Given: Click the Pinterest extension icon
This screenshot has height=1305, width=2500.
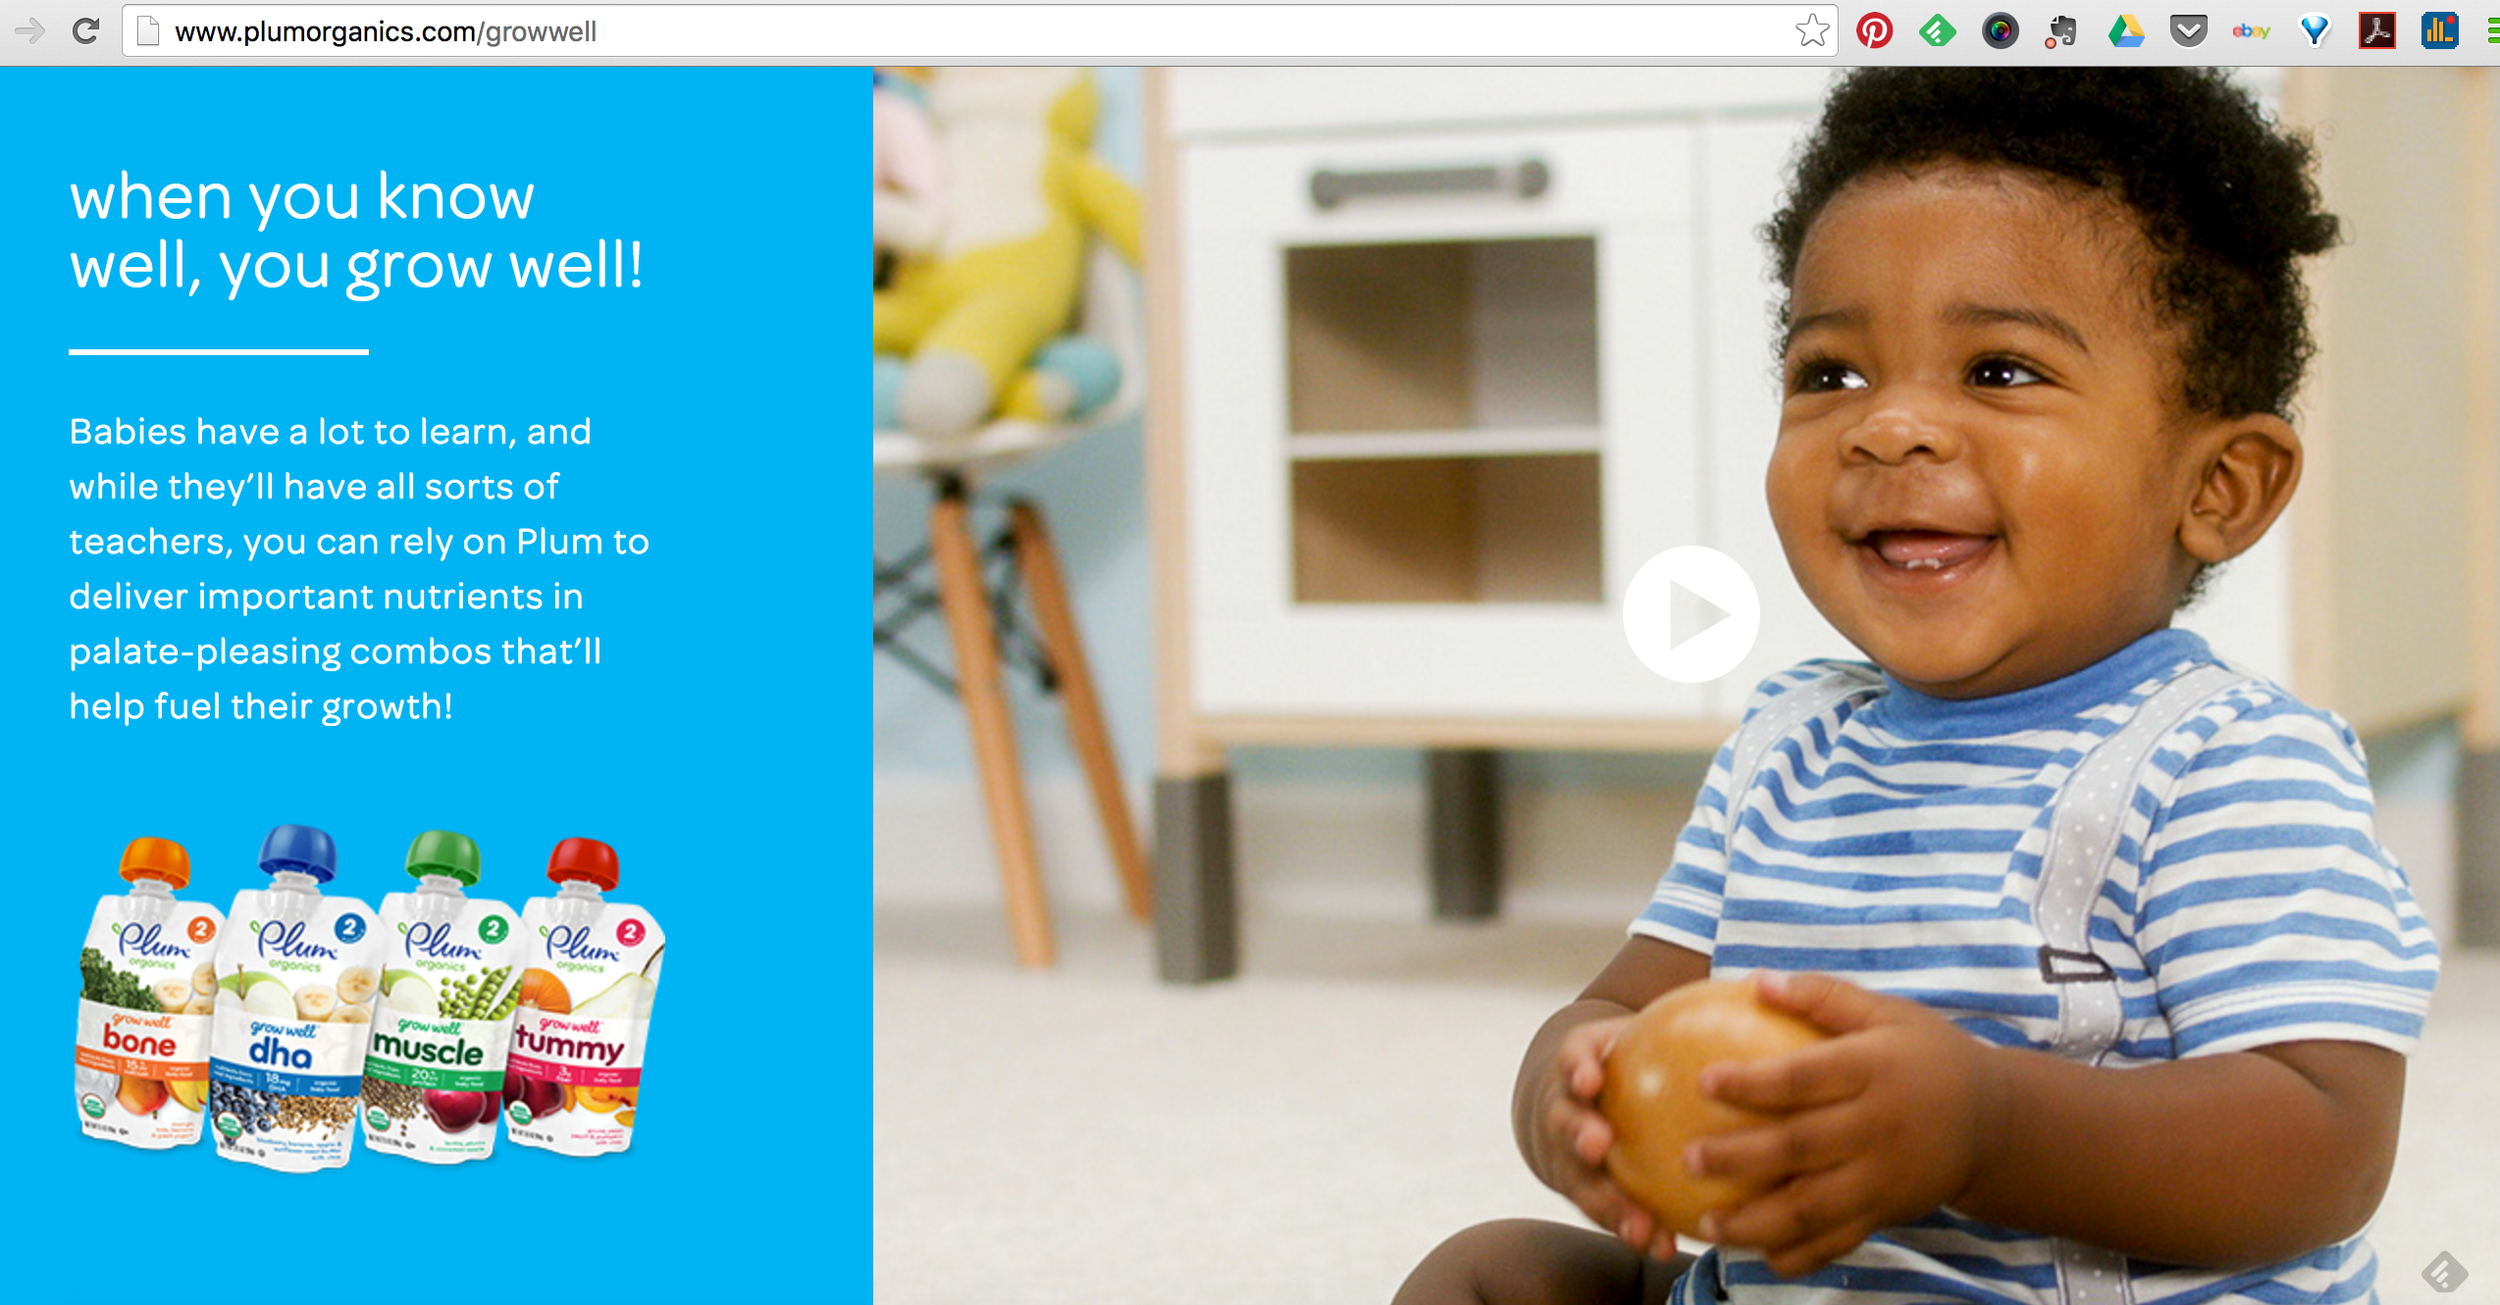Looking at the screenshot, I should 1874,31.
